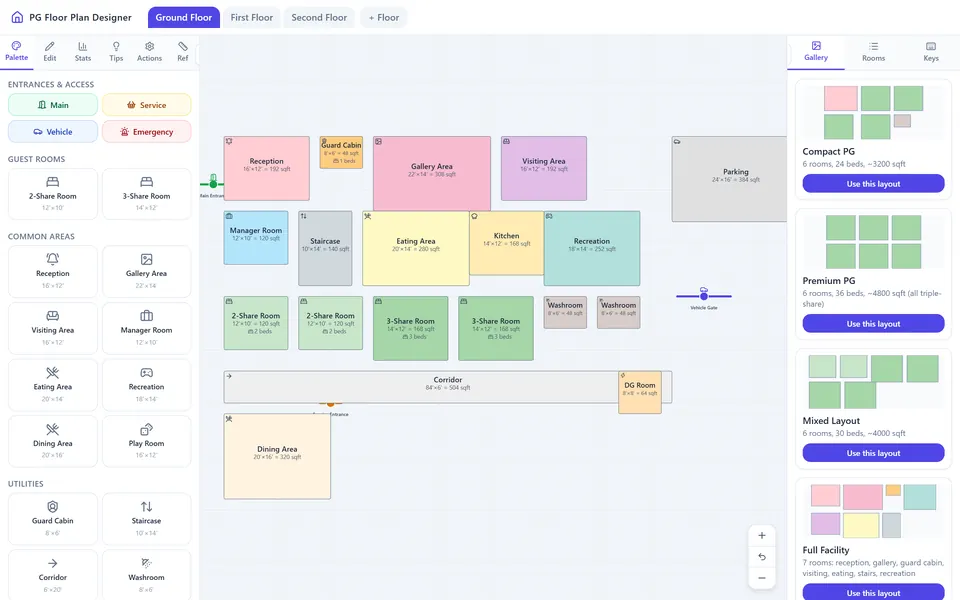Select the Palette tab
960x600 pixels.
pos(17,51)
